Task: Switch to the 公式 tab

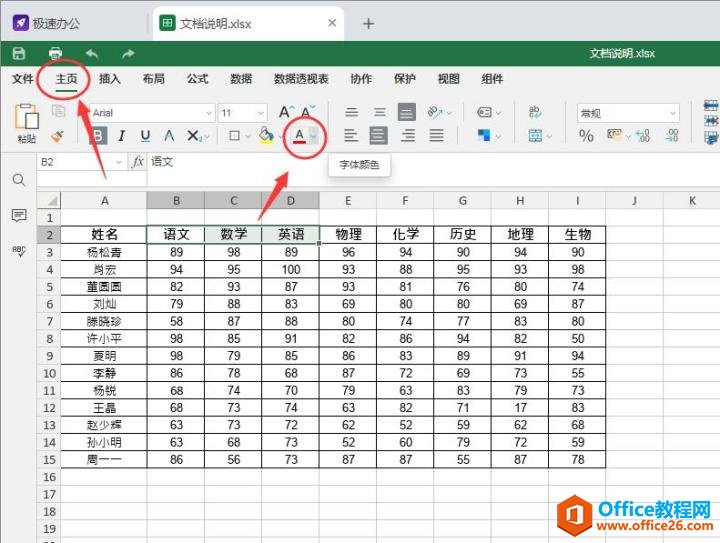Action: pos(197,79)
